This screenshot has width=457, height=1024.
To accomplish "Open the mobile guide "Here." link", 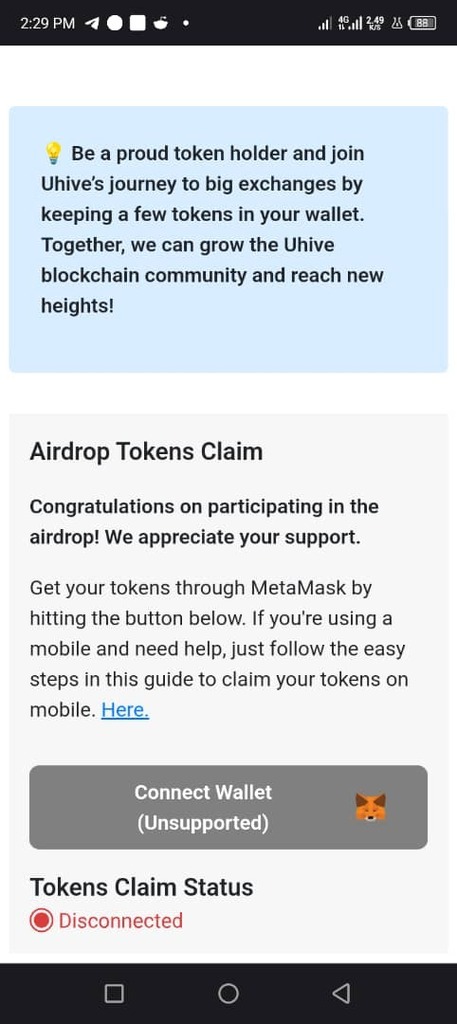I will coord(125,710).
